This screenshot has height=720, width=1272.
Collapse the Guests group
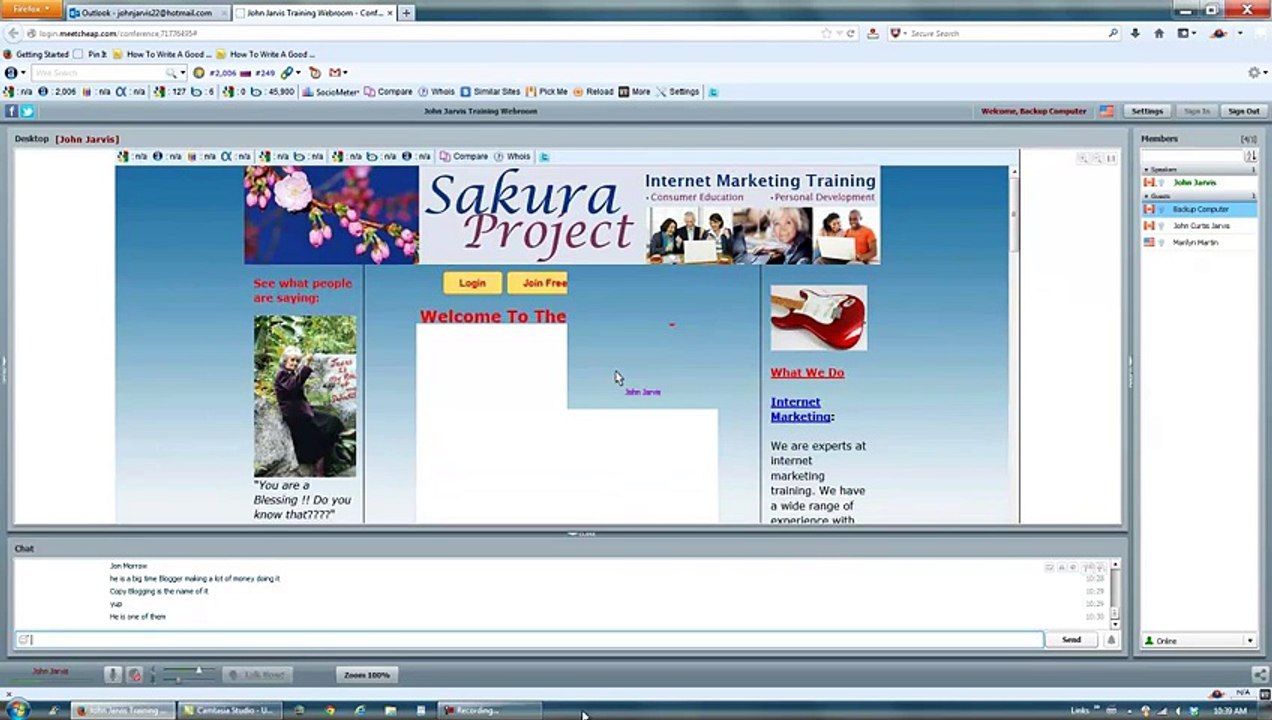pos(1146,196)
